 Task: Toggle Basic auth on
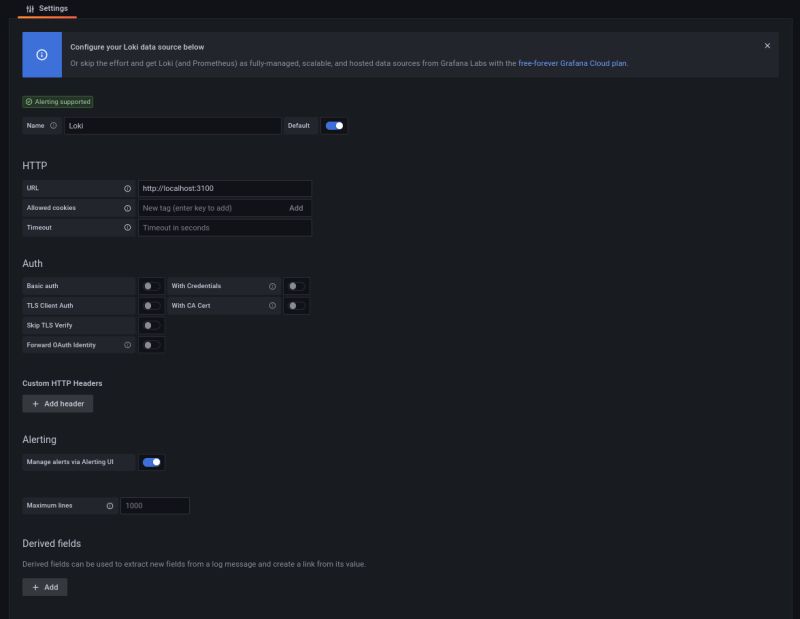click(152, 286)
